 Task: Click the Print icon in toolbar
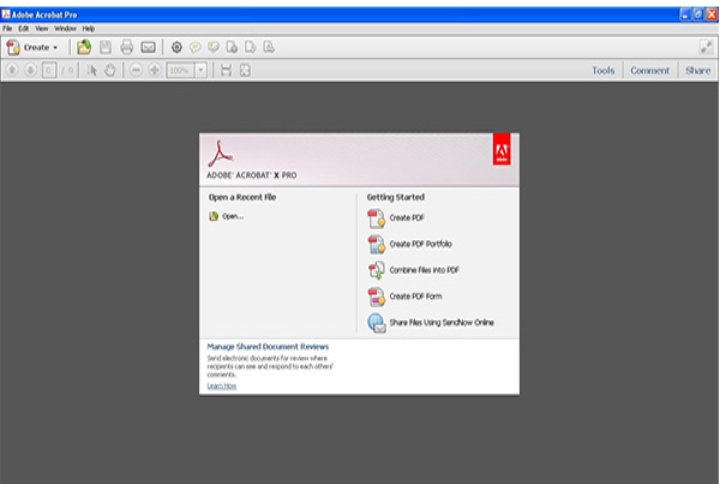(x=127, y=47)
